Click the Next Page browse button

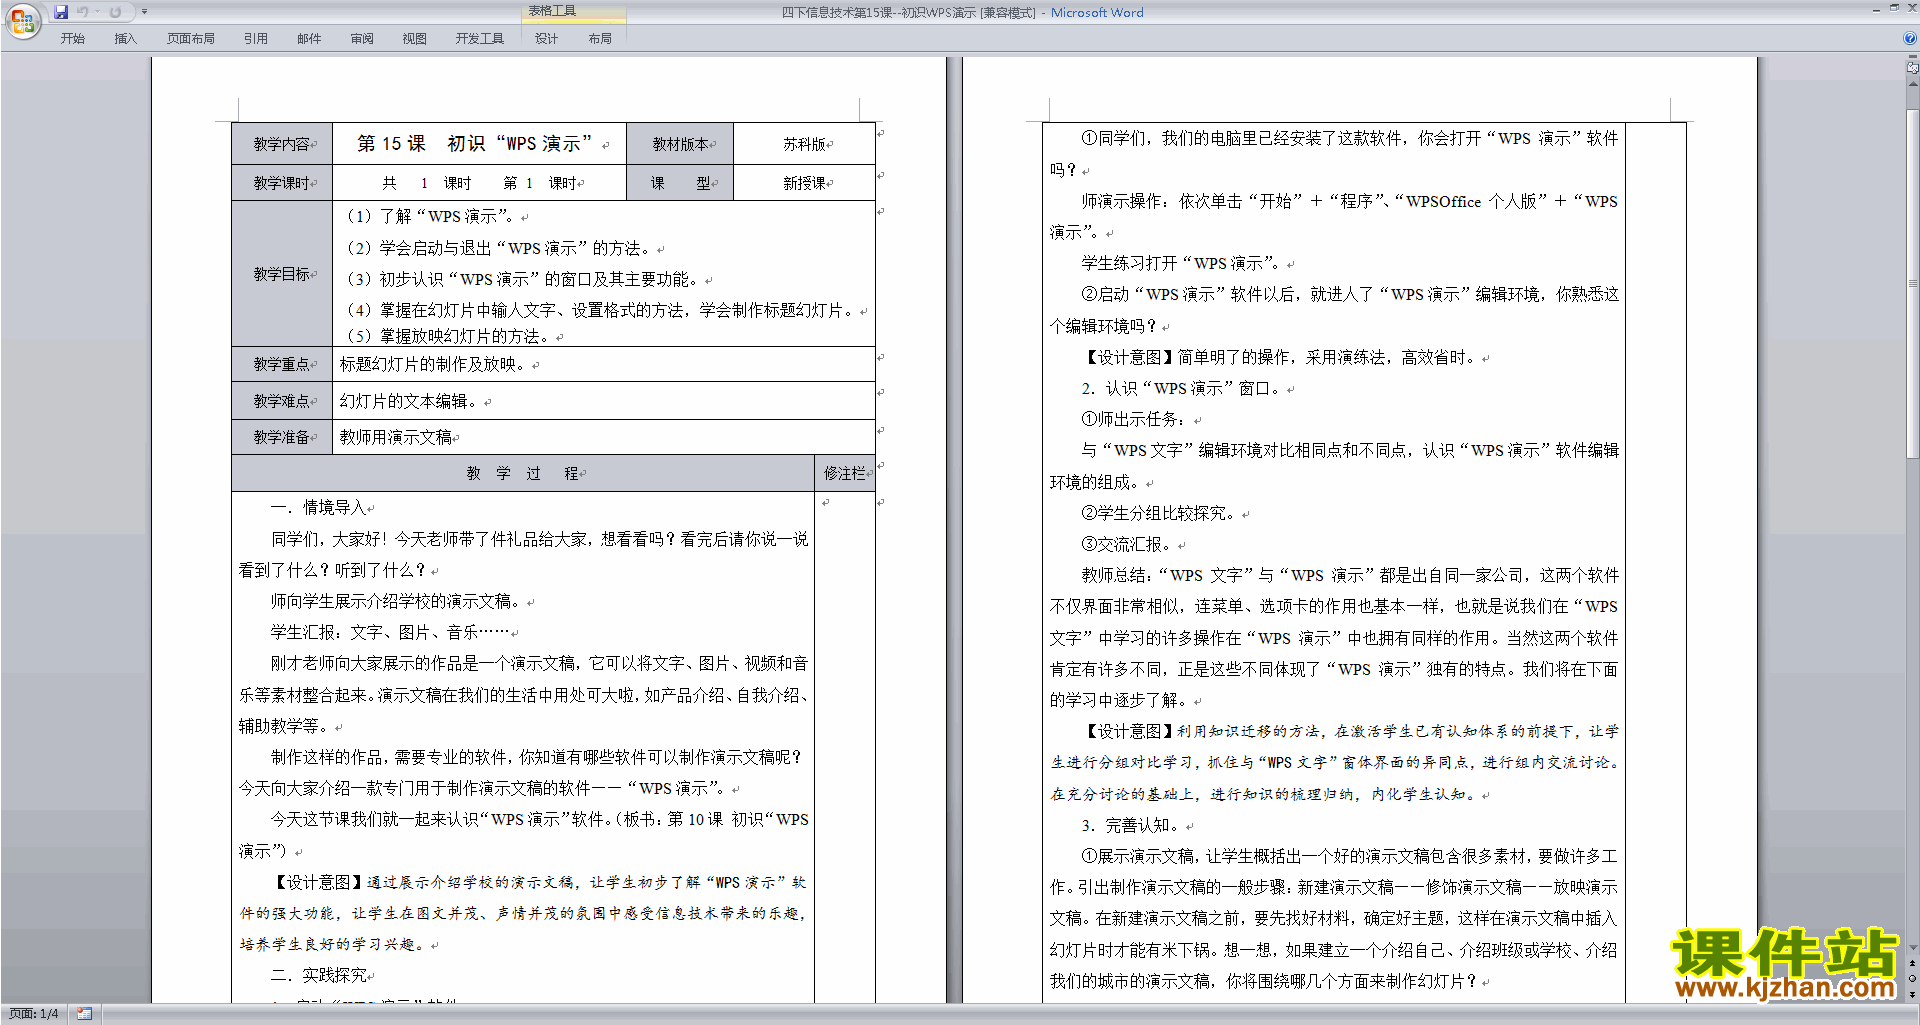(1913, 993)
